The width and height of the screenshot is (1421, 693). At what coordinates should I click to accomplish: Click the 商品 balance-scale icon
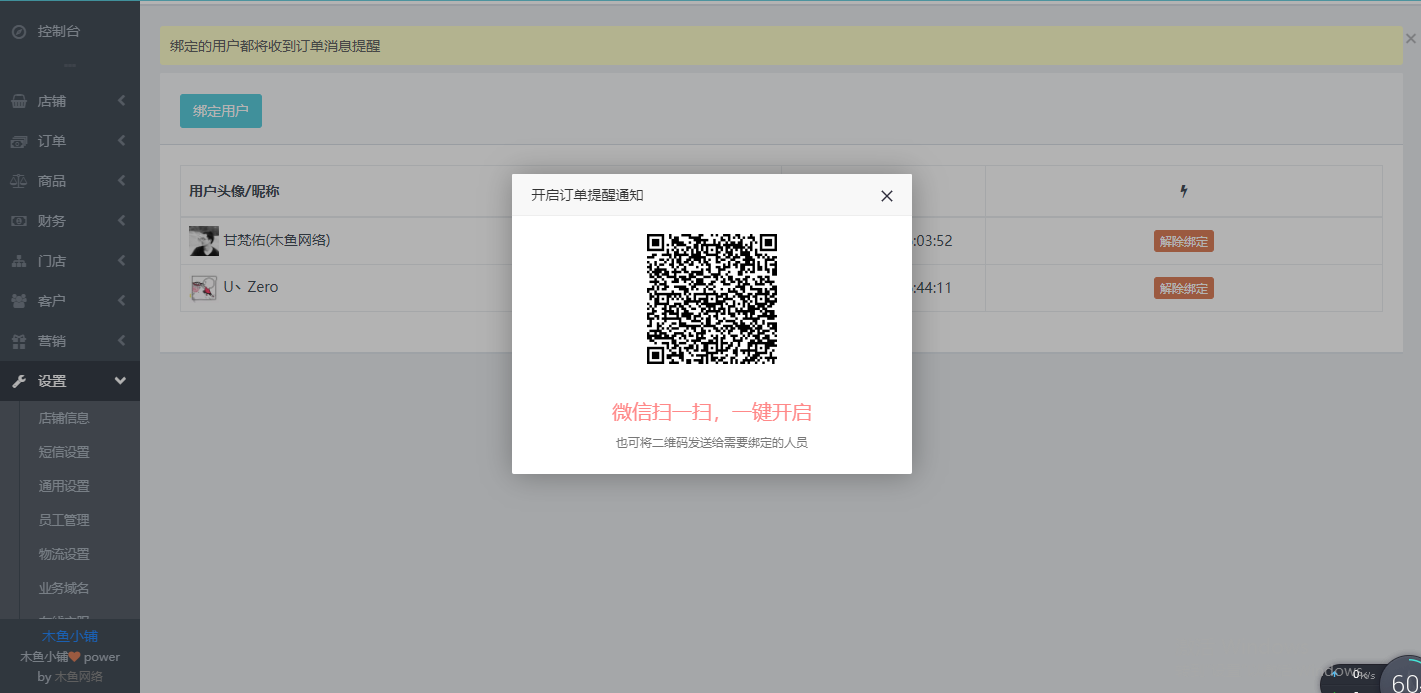(18, 181)
